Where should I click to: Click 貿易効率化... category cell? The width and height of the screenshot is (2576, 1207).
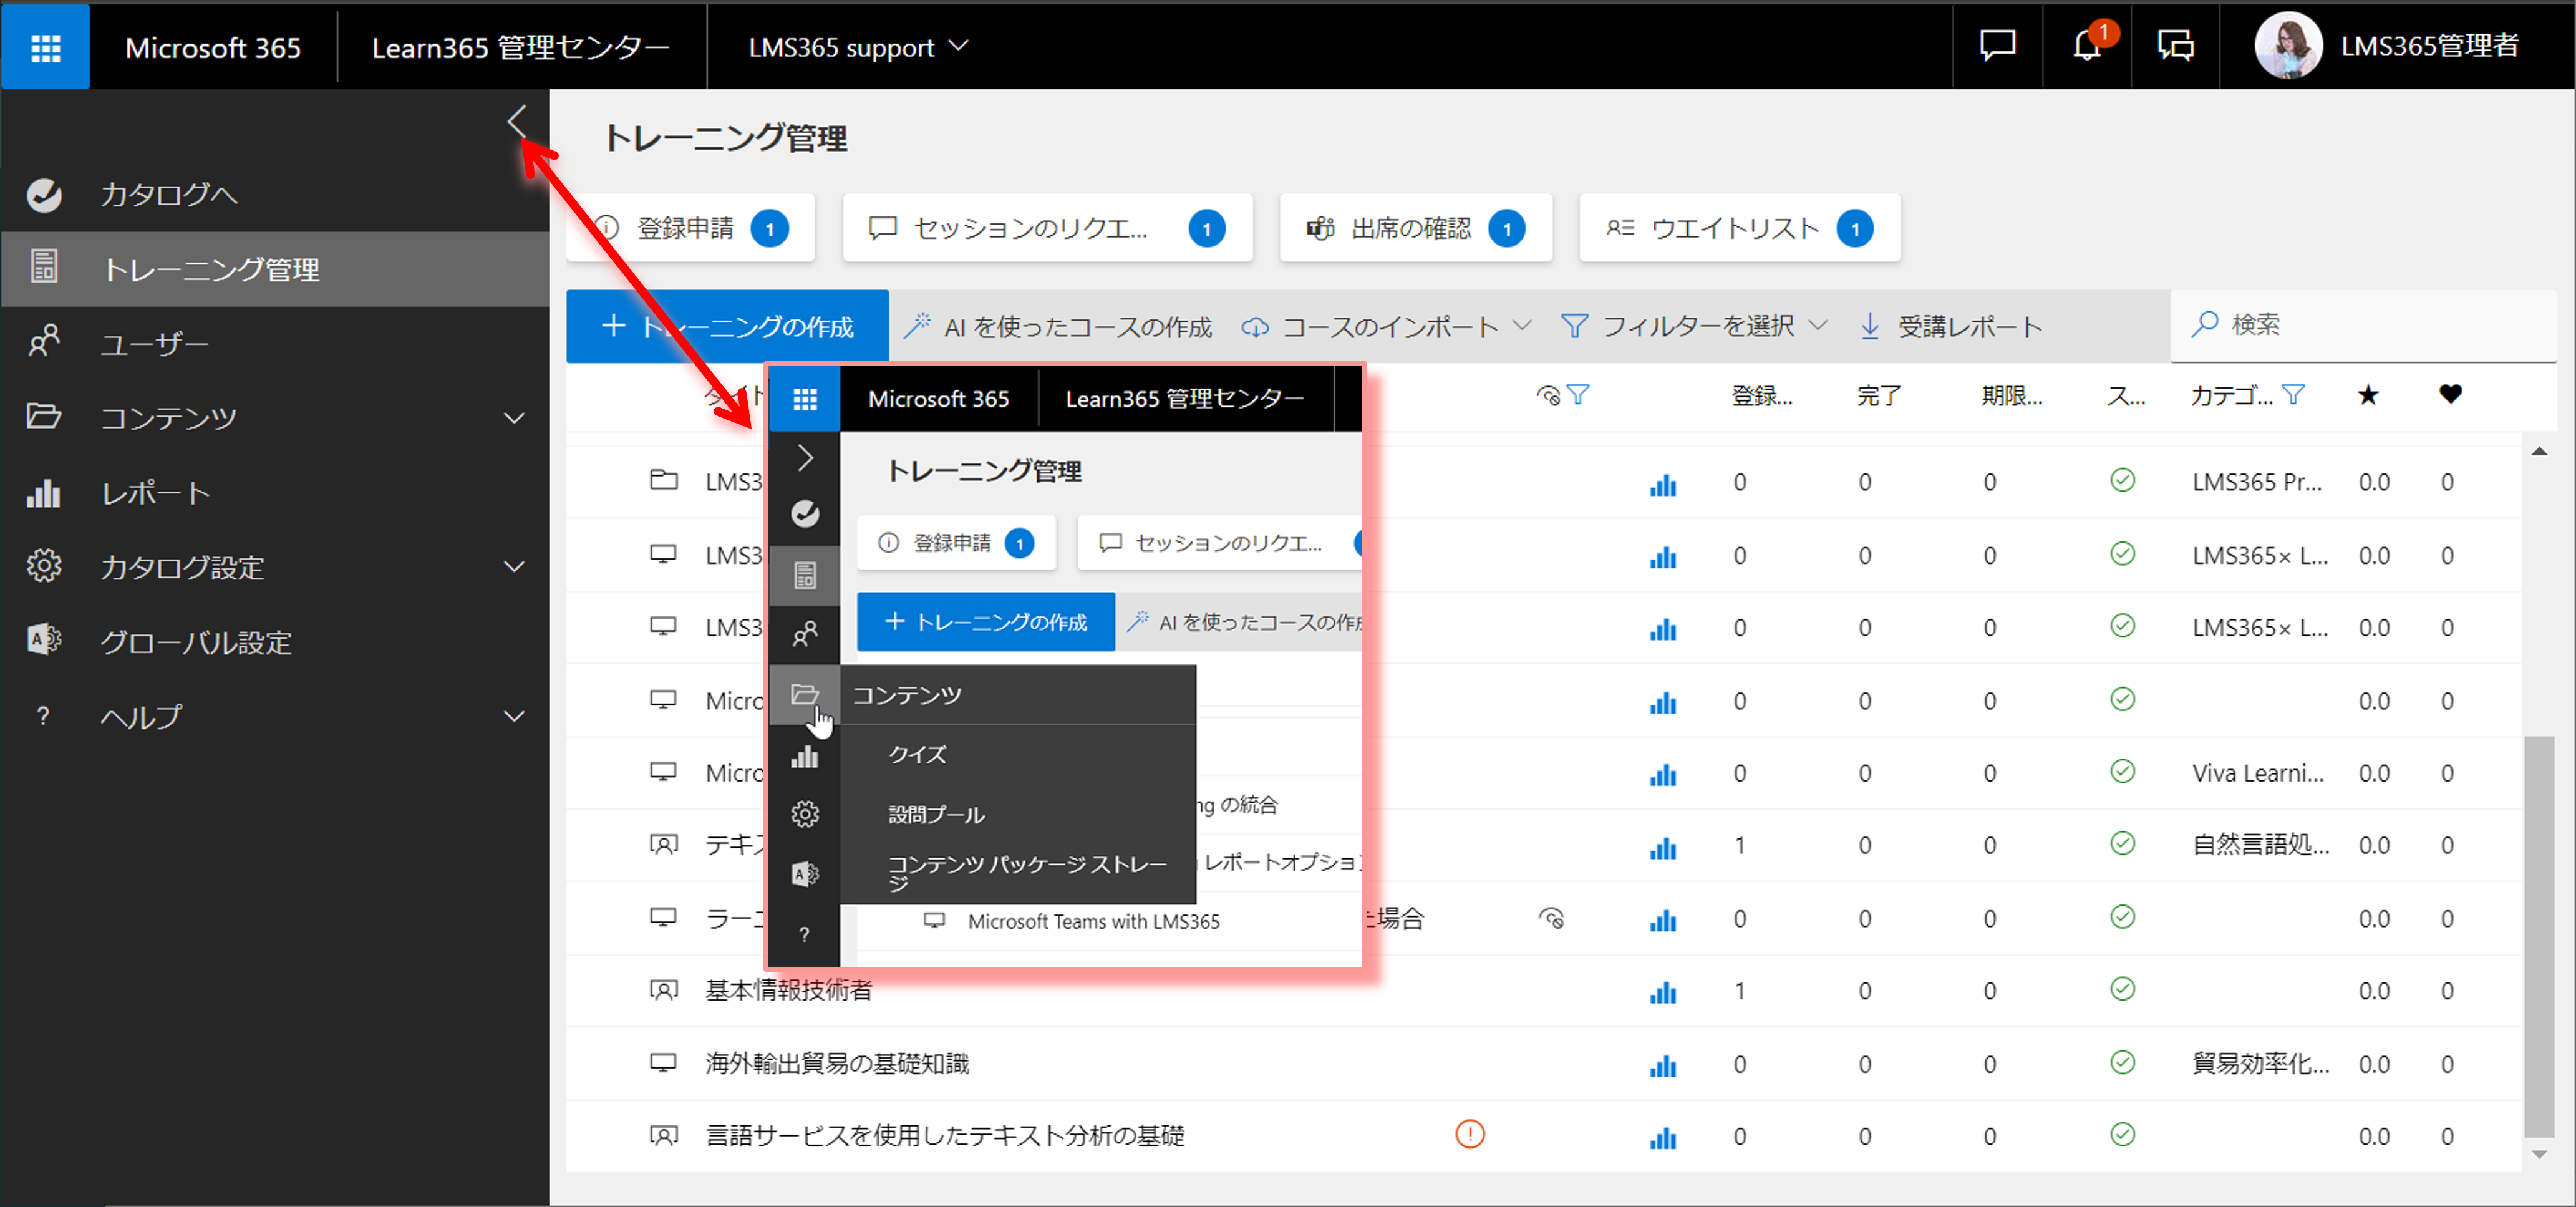(2260, 1063)
